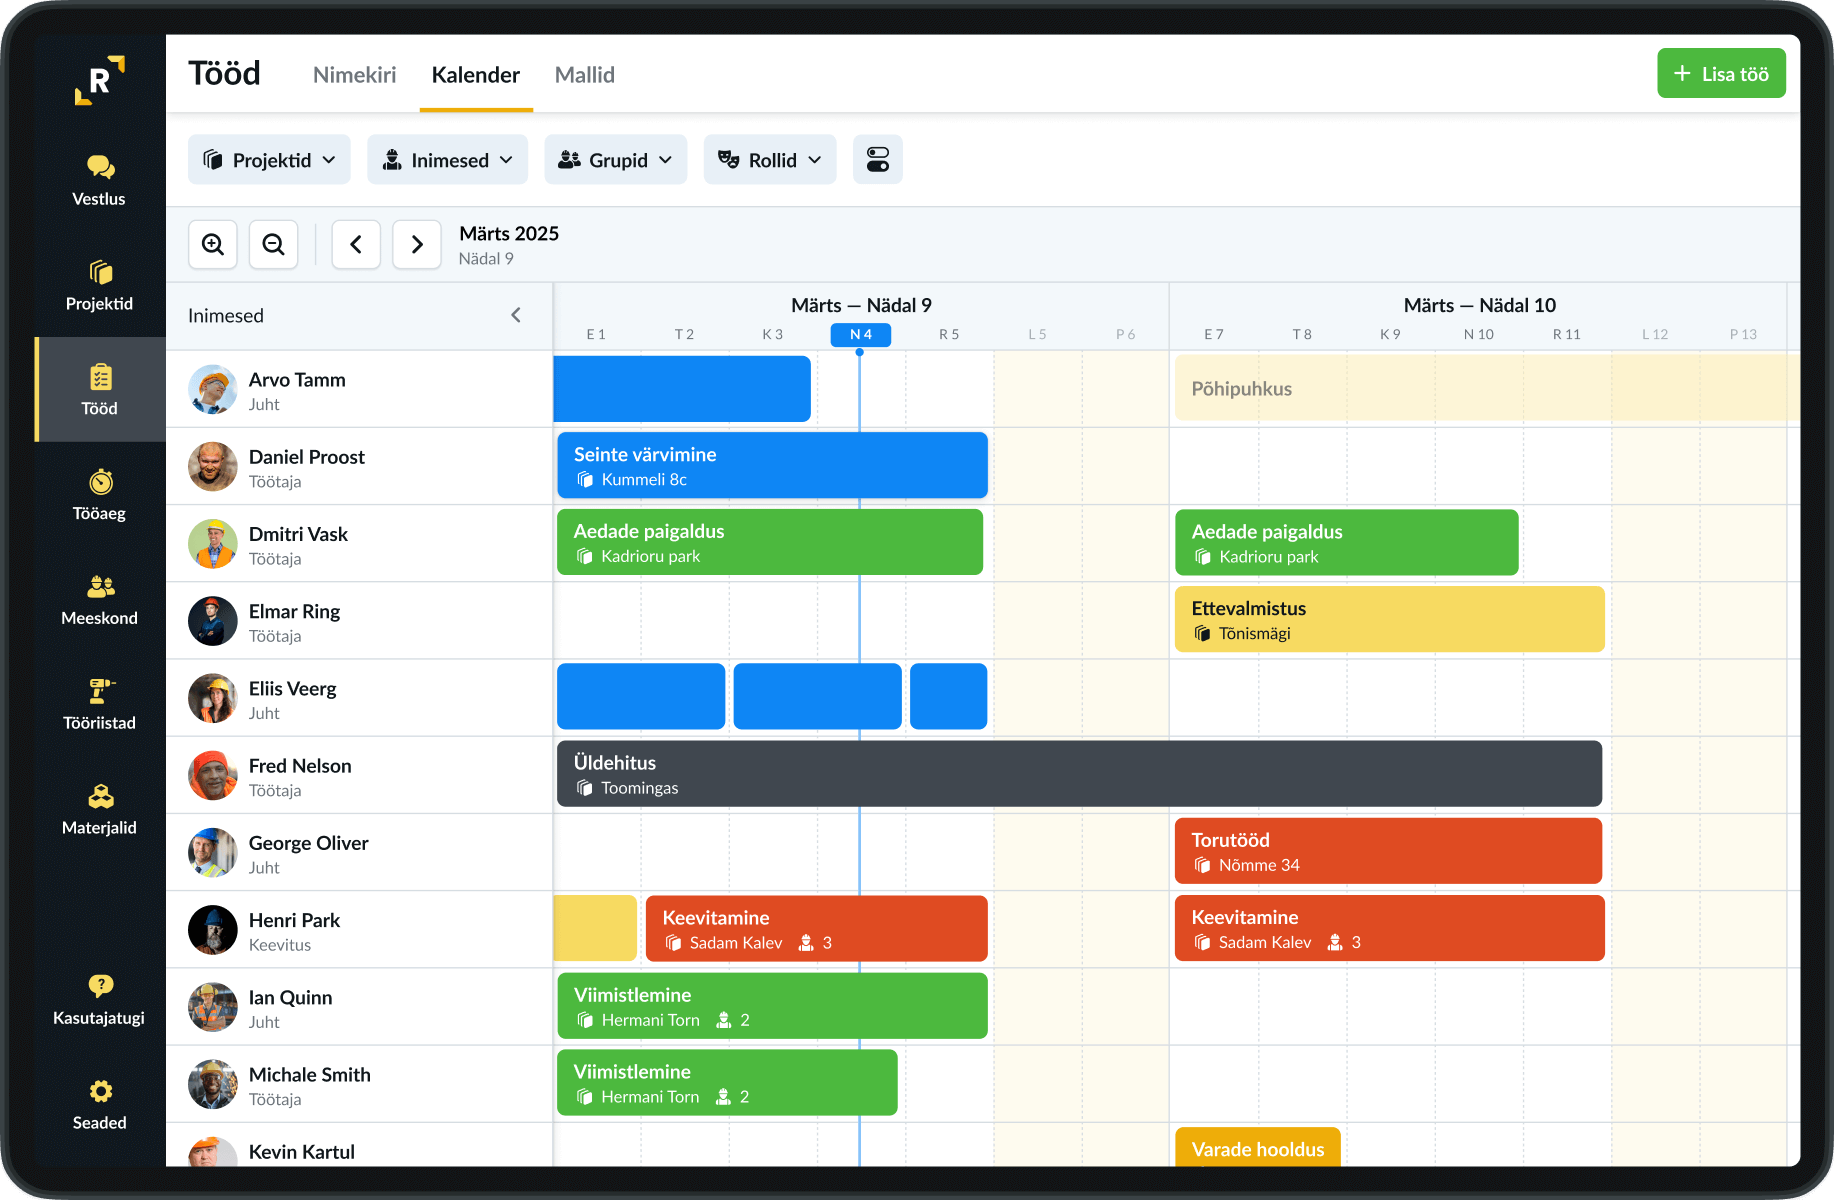Switch to the Mallid tab
The image size is (1834, 1200).
(584, 75)
